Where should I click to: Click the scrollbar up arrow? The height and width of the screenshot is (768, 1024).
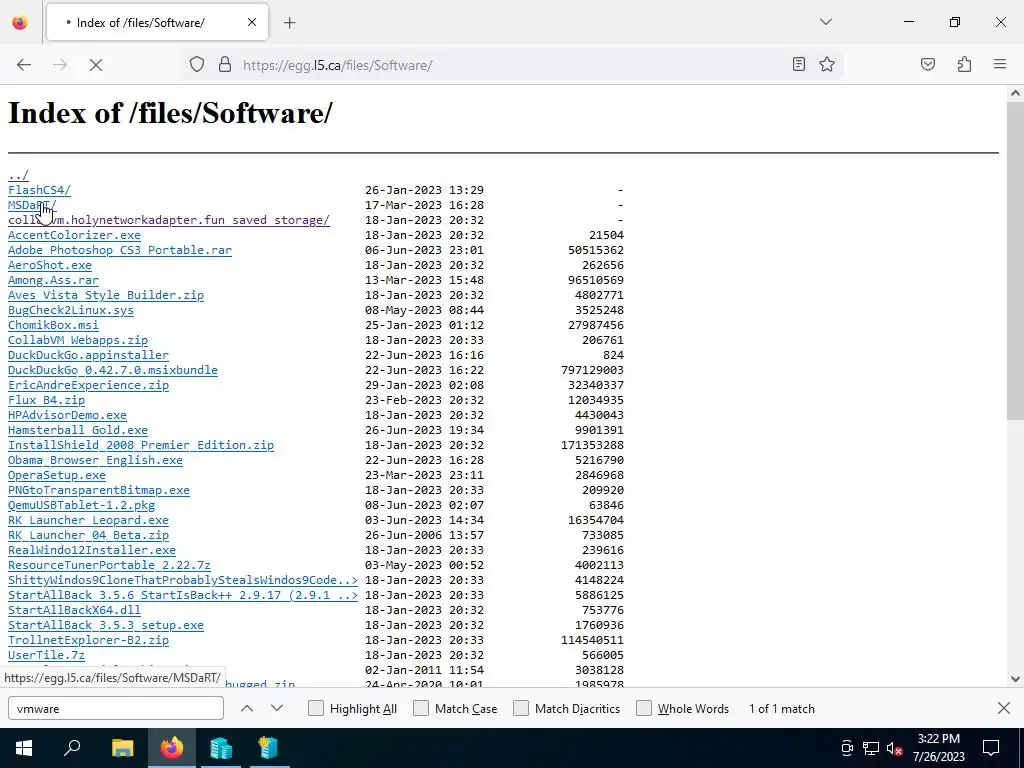tap(1015, 93)
